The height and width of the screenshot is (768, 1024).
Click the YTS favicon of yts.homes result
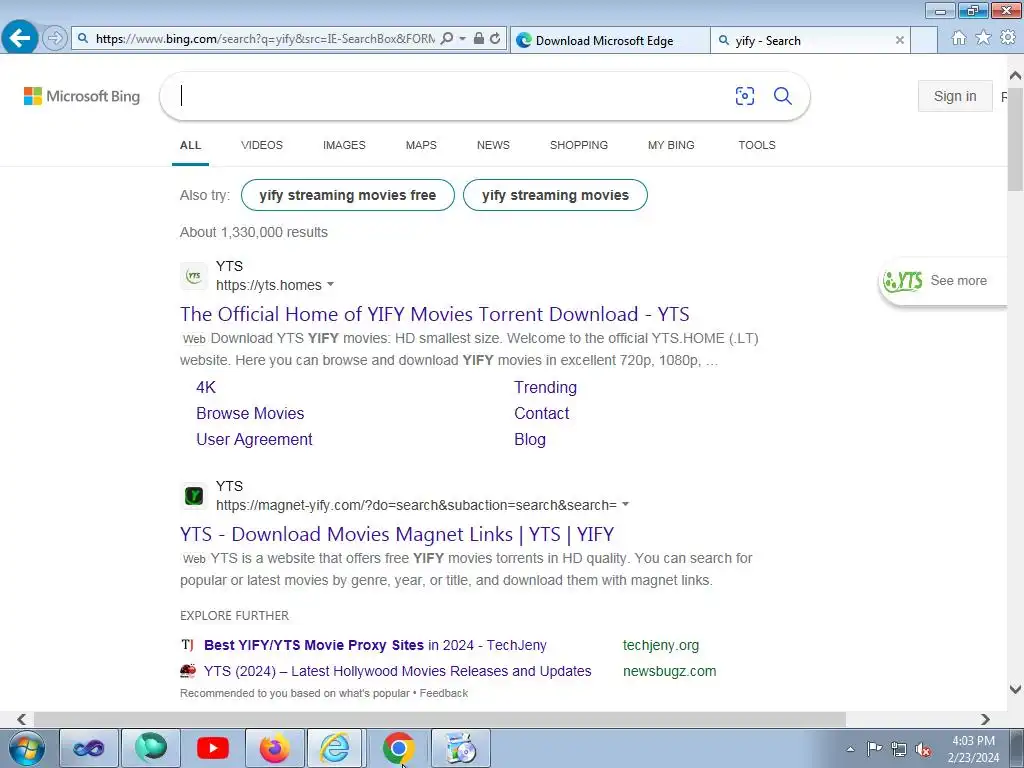click(193, 276)
